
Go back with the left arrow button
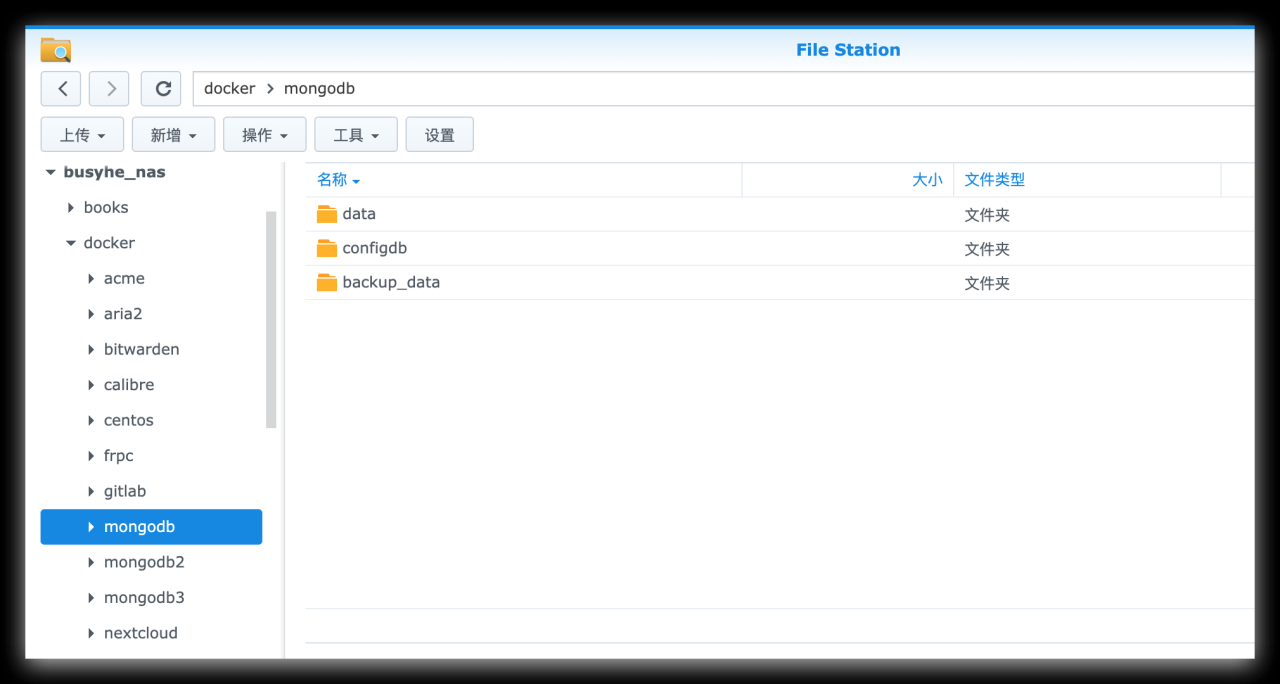tap(61, 88)
